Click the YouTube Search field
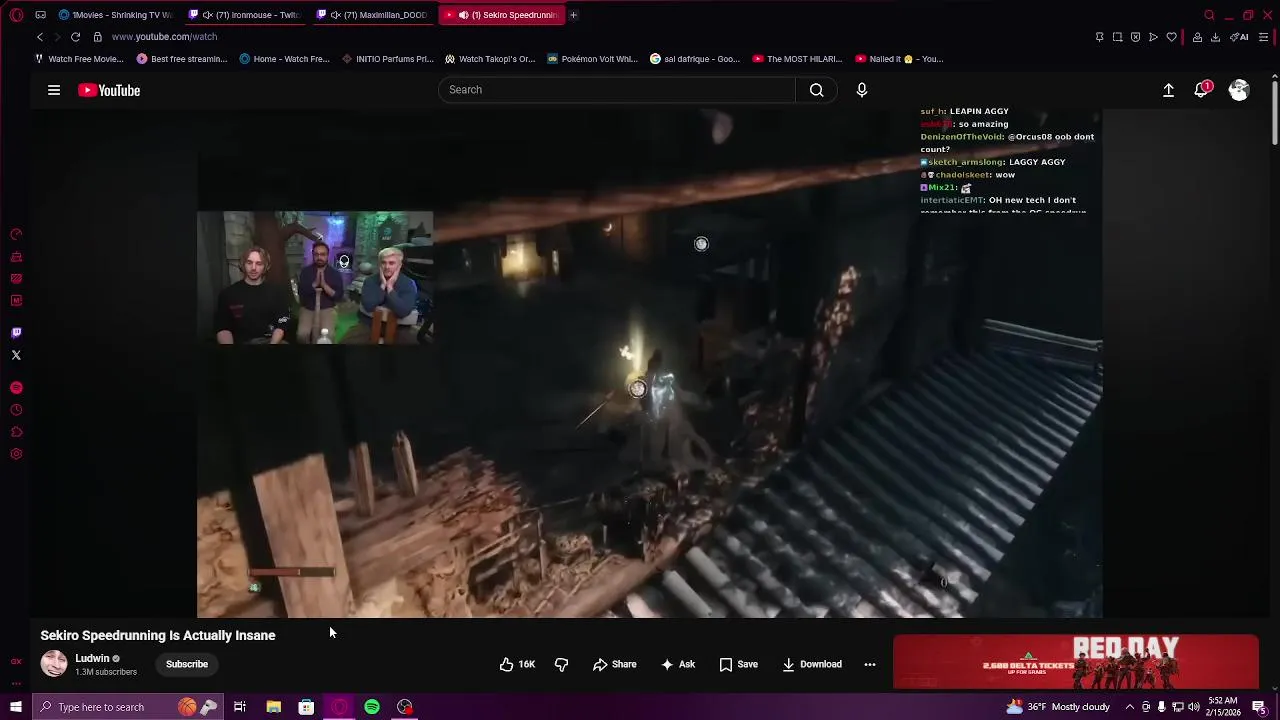 [616, 90]
